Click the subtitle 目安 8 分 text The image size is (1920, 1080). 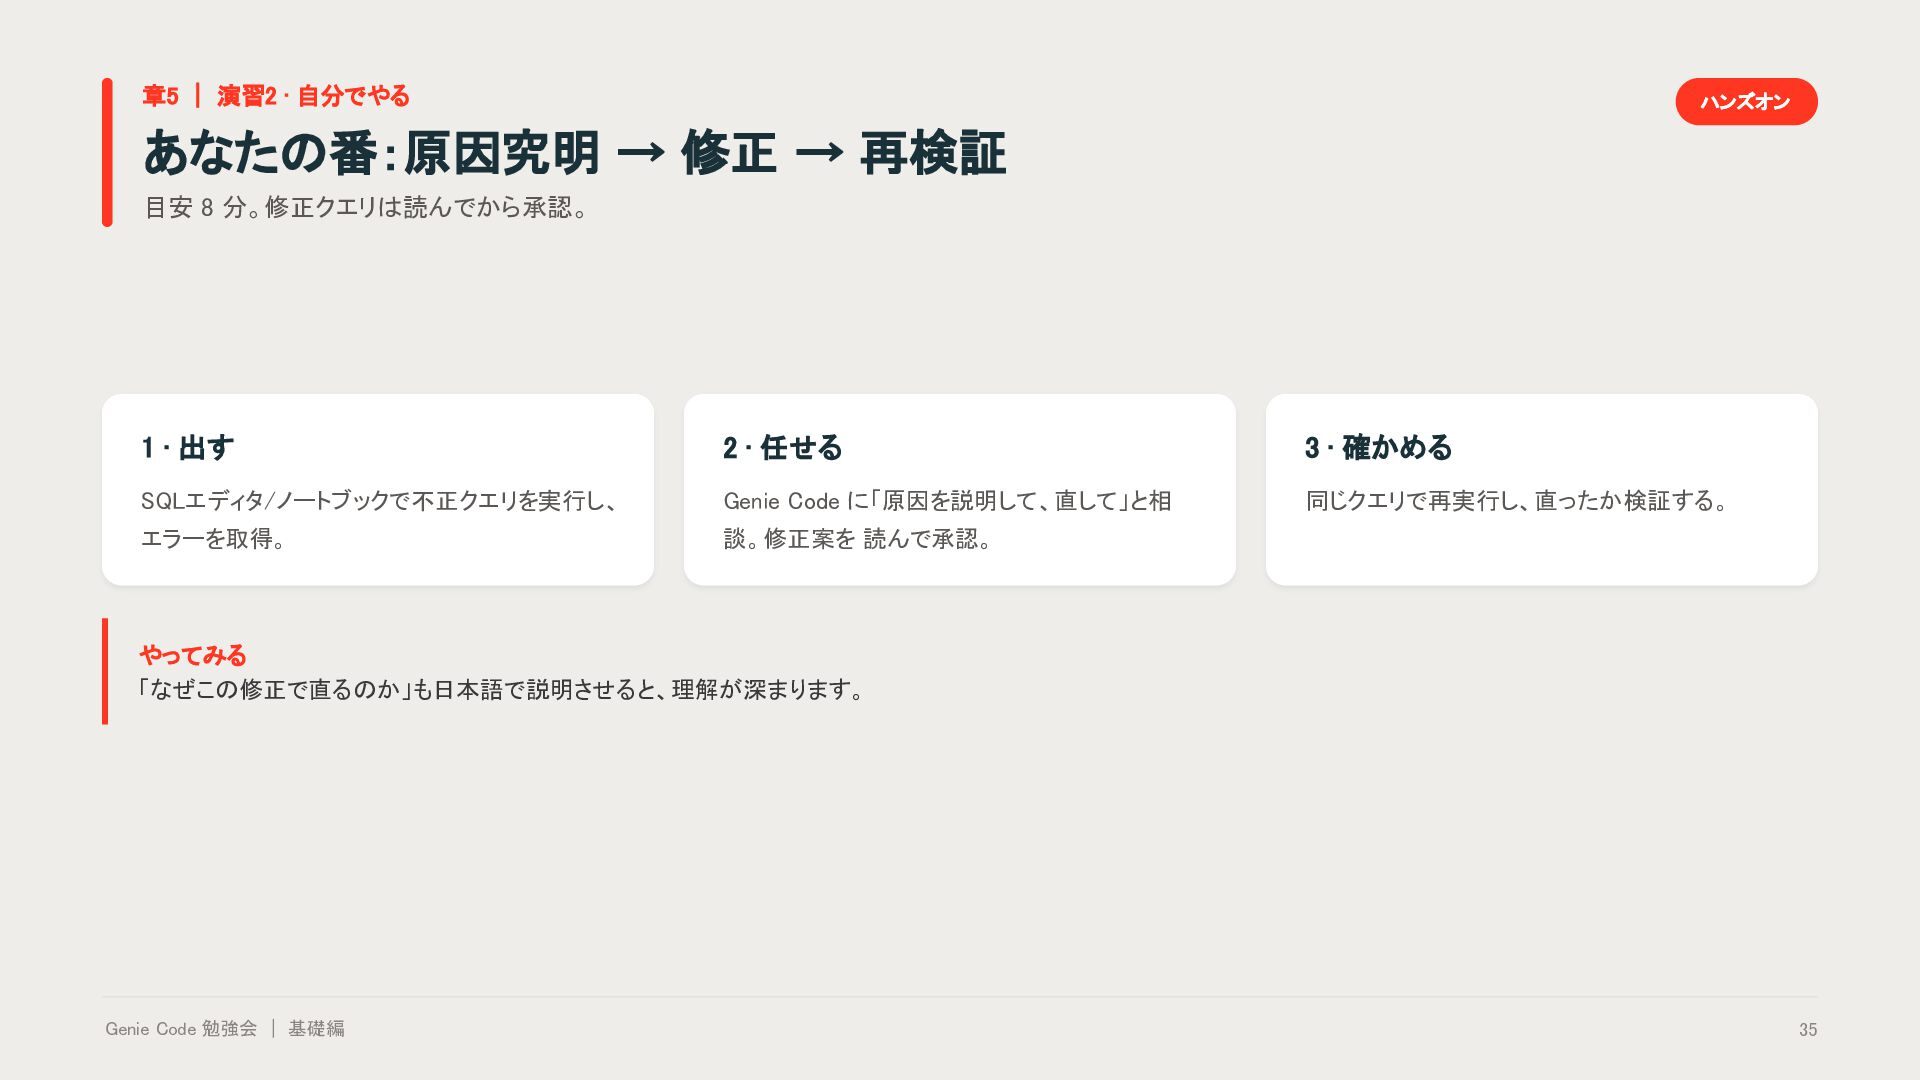click(367, 207)
